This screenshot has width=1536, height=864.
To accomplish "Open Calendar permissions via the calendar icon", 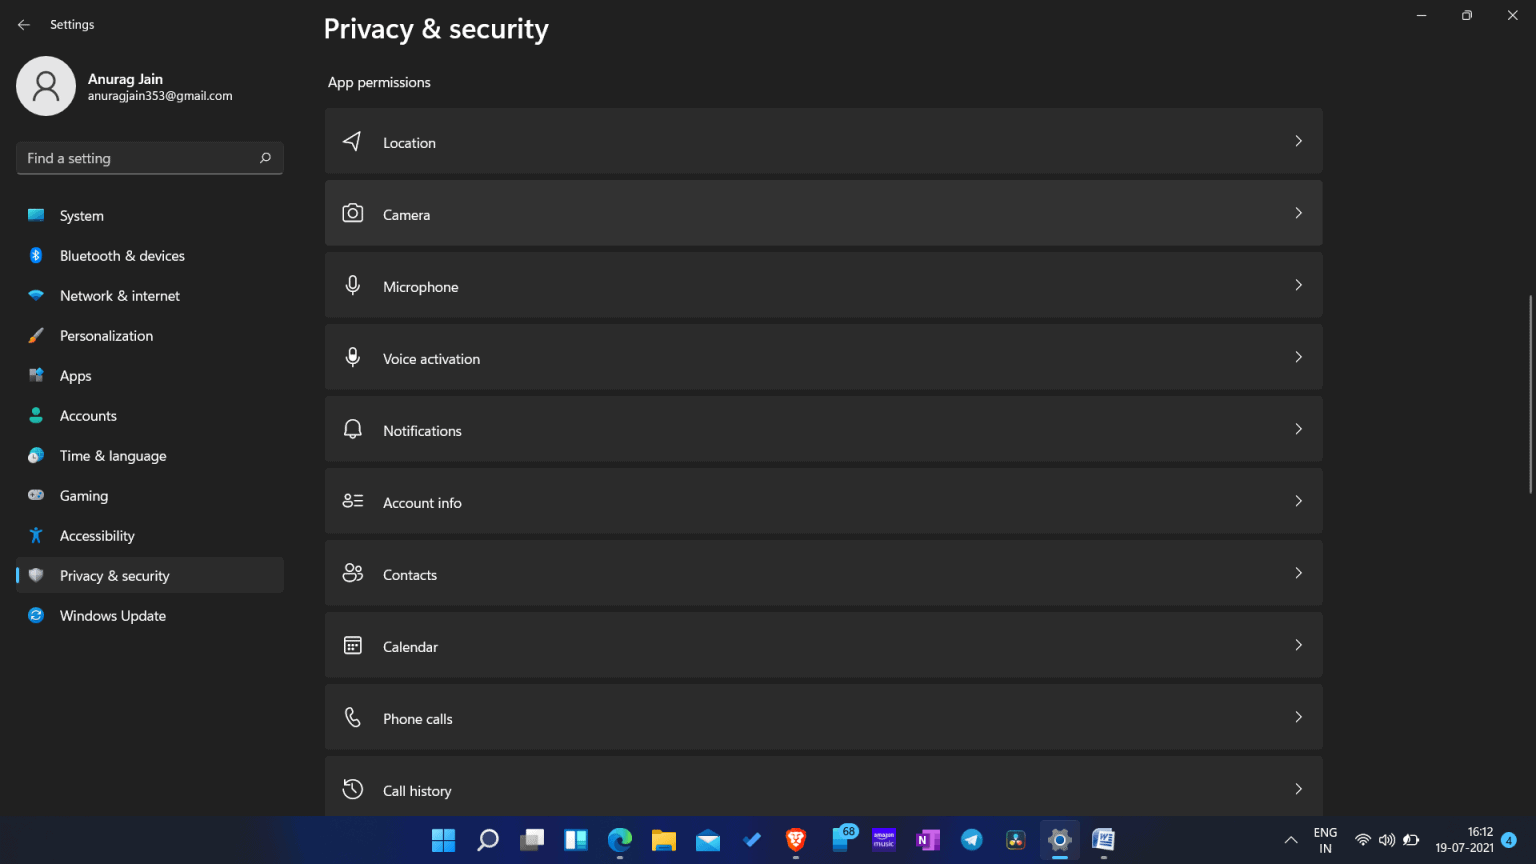I will pyautogui.click(x=352, y=644).
